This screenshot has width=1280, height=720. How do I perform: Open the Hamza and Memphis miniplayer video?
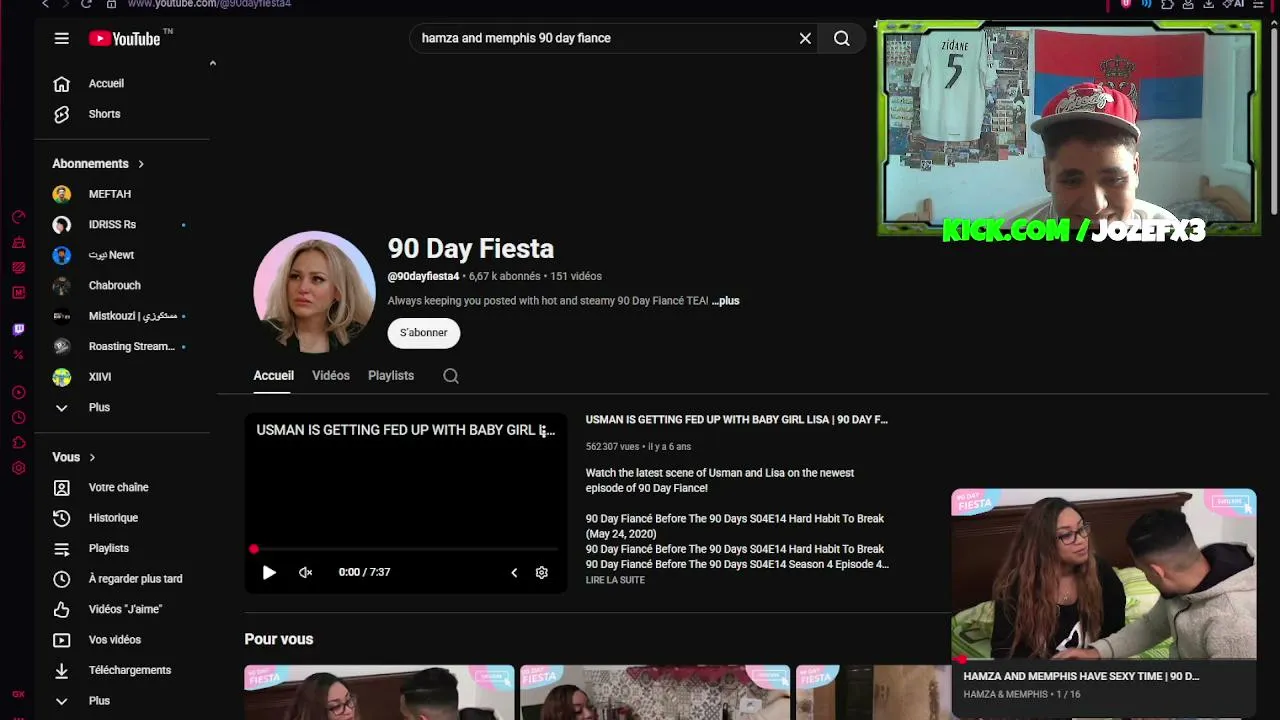click(x=1104, y=575)
